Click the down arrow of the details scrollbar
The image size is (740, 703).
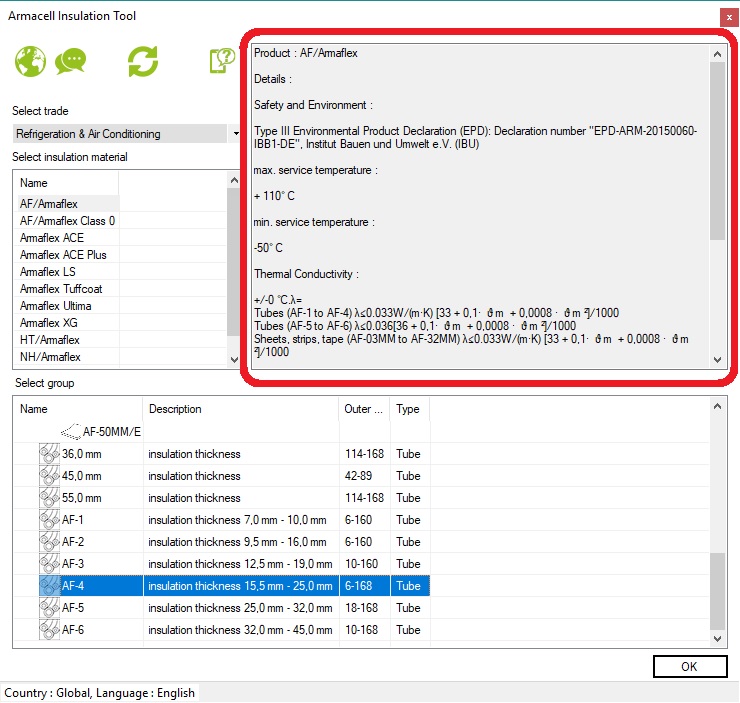click(717, 360)
